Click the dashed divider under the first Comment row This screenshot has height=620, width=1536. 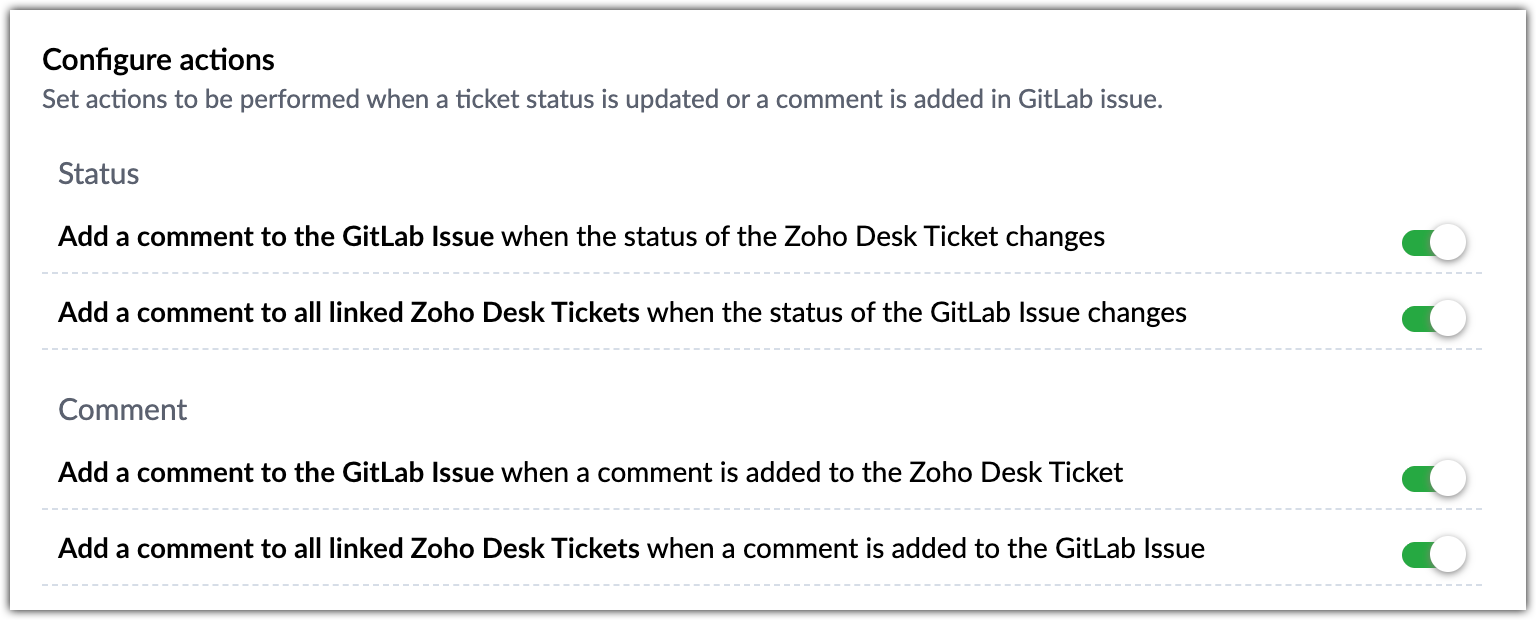(x=760, y=508)
